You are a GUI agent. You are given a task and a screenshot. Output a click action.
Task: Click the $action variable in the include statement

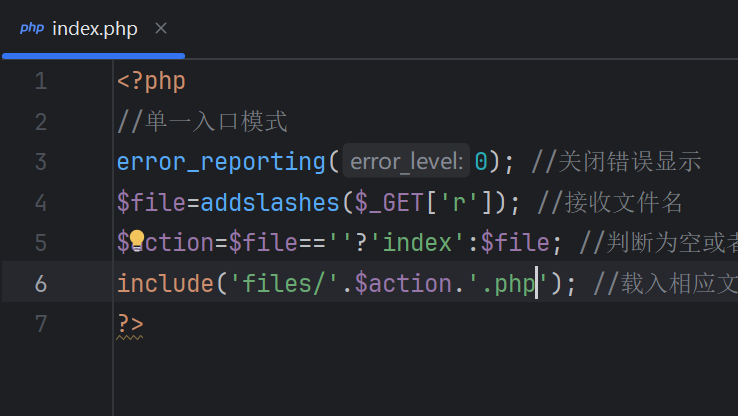pos(397,283)
